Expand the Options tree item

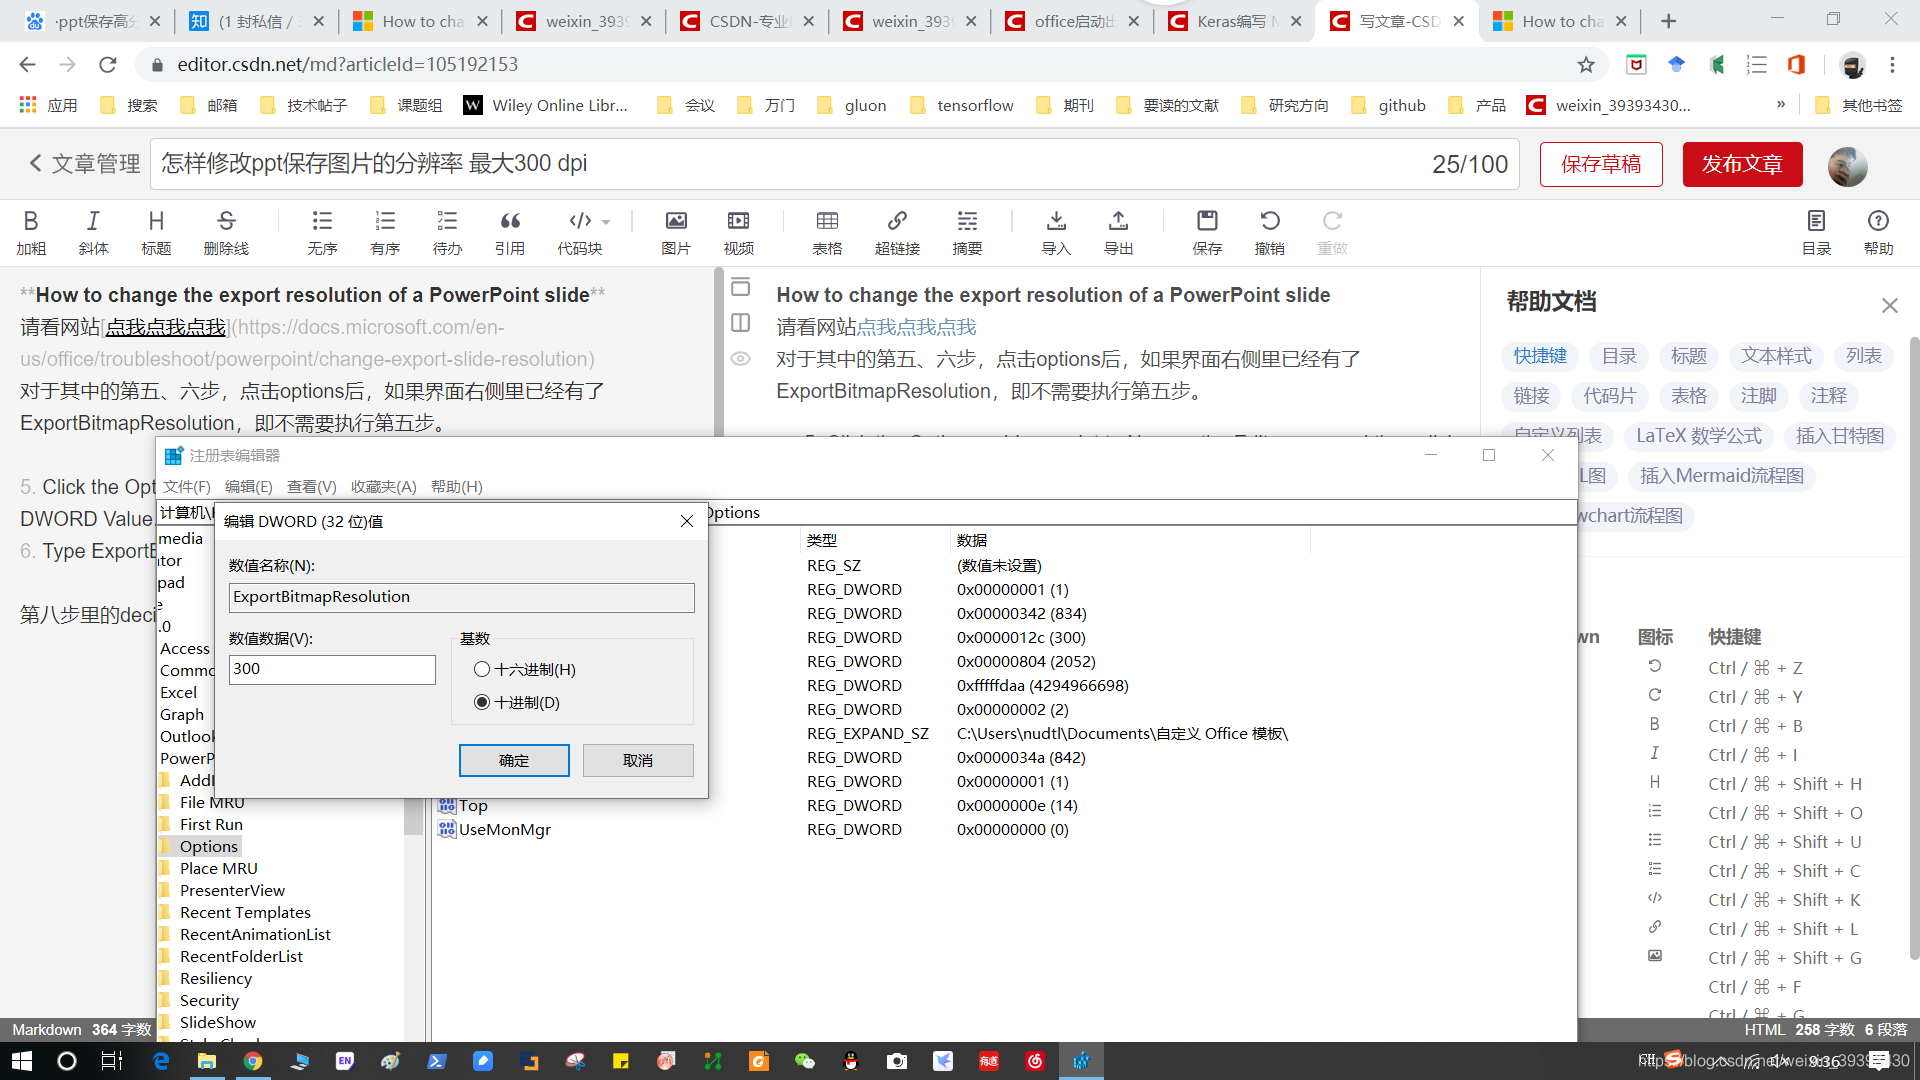pyautogui.click(x=207, y=845)
